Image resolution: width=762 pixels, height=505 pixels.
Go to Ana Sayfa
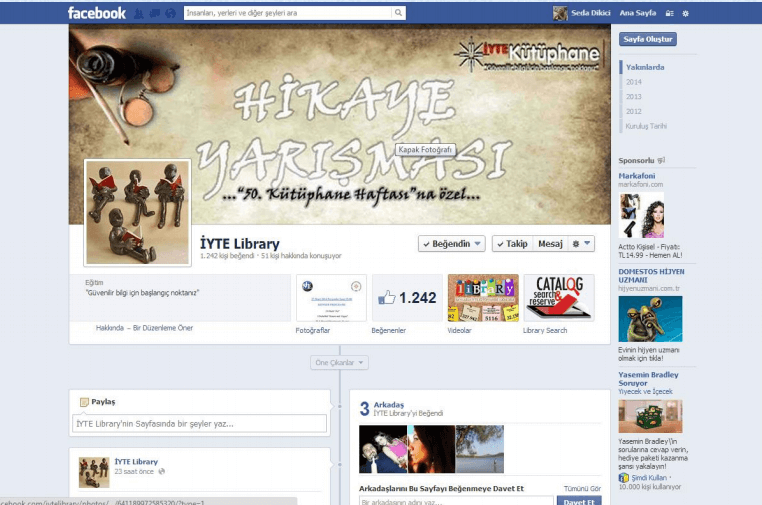coord(638,13)
